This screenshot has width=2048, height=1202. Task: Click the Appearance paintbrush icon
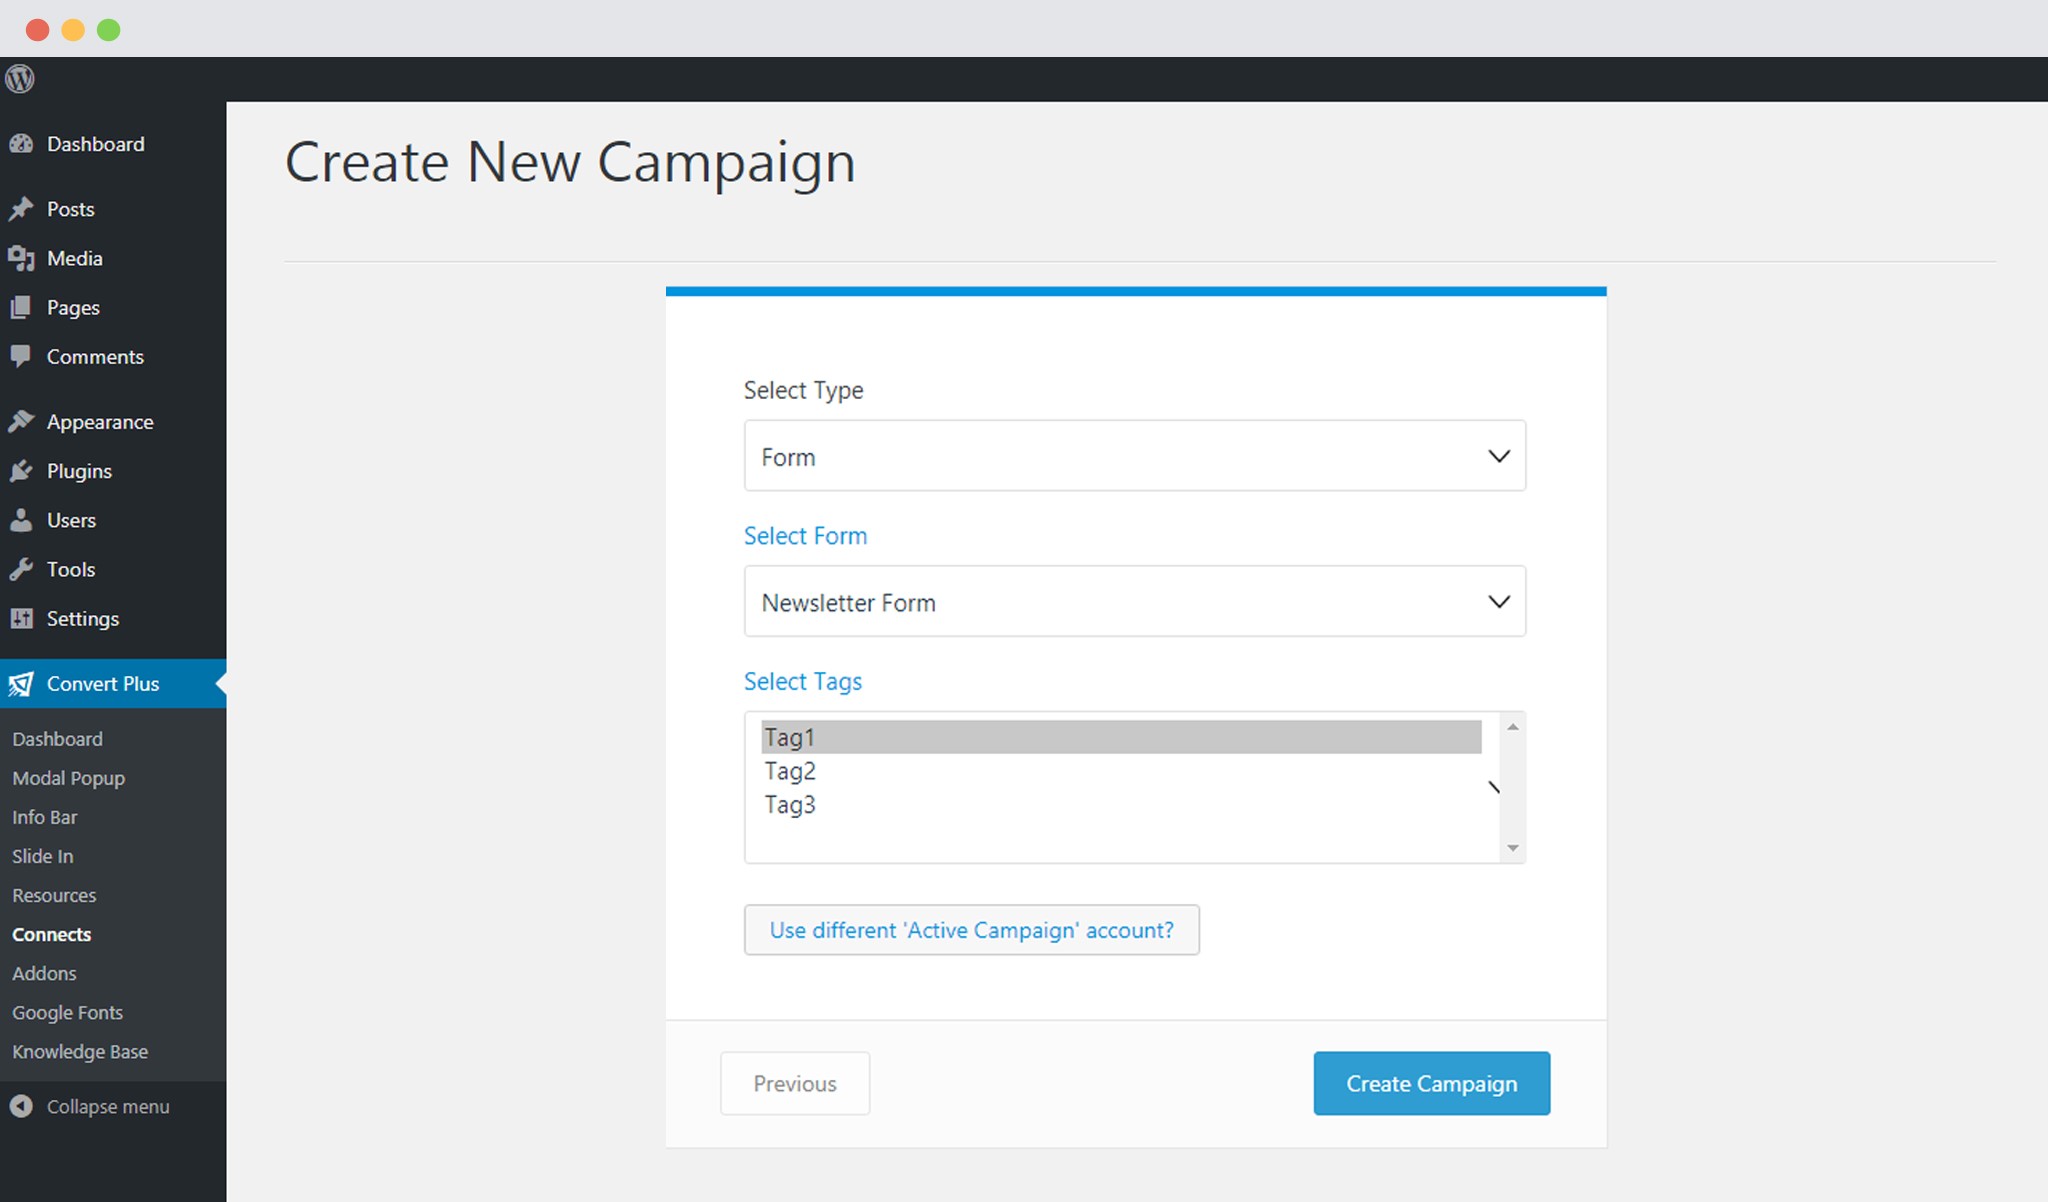point(21,421)
